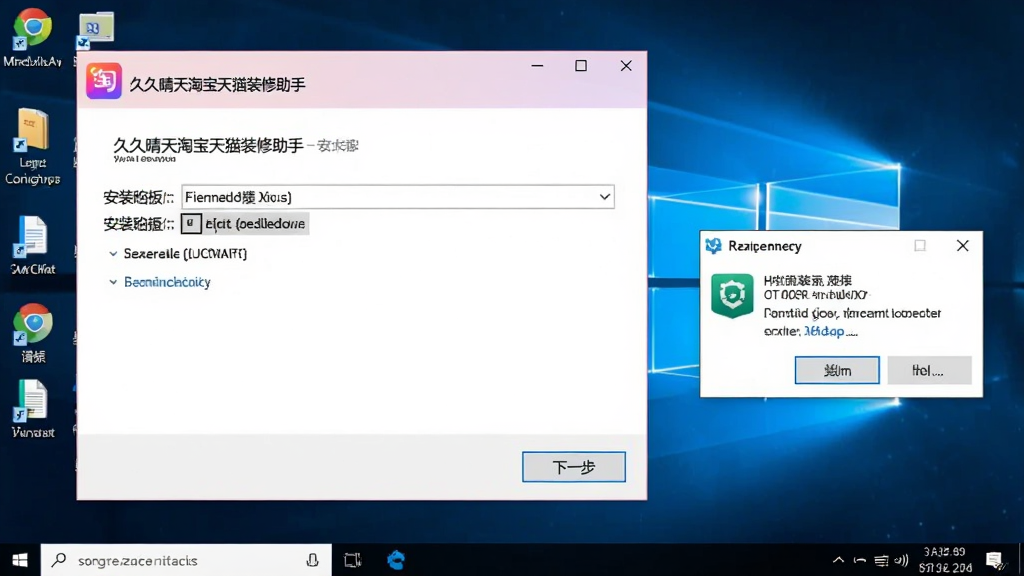Click the volume speaker icon in tray
This screenshot has width=1024, height=576.
(901, 560)
